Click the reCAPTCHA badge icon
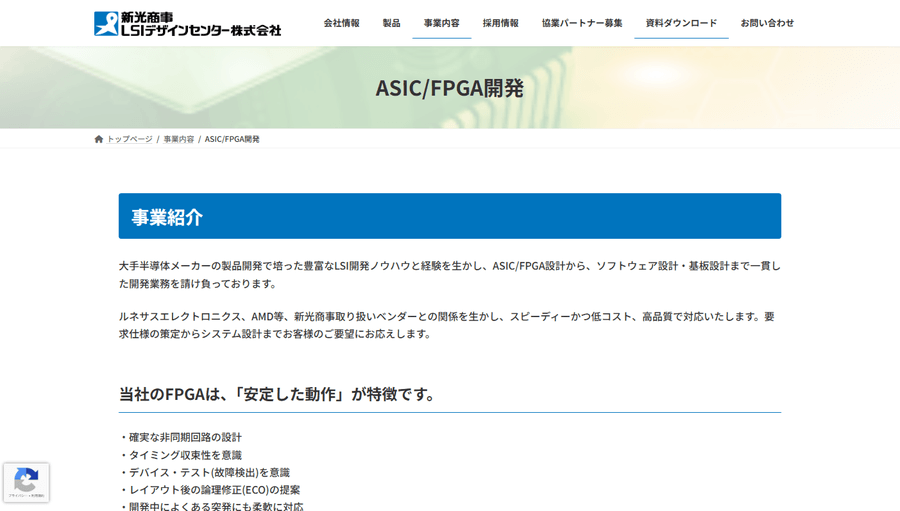 (26, 482)
